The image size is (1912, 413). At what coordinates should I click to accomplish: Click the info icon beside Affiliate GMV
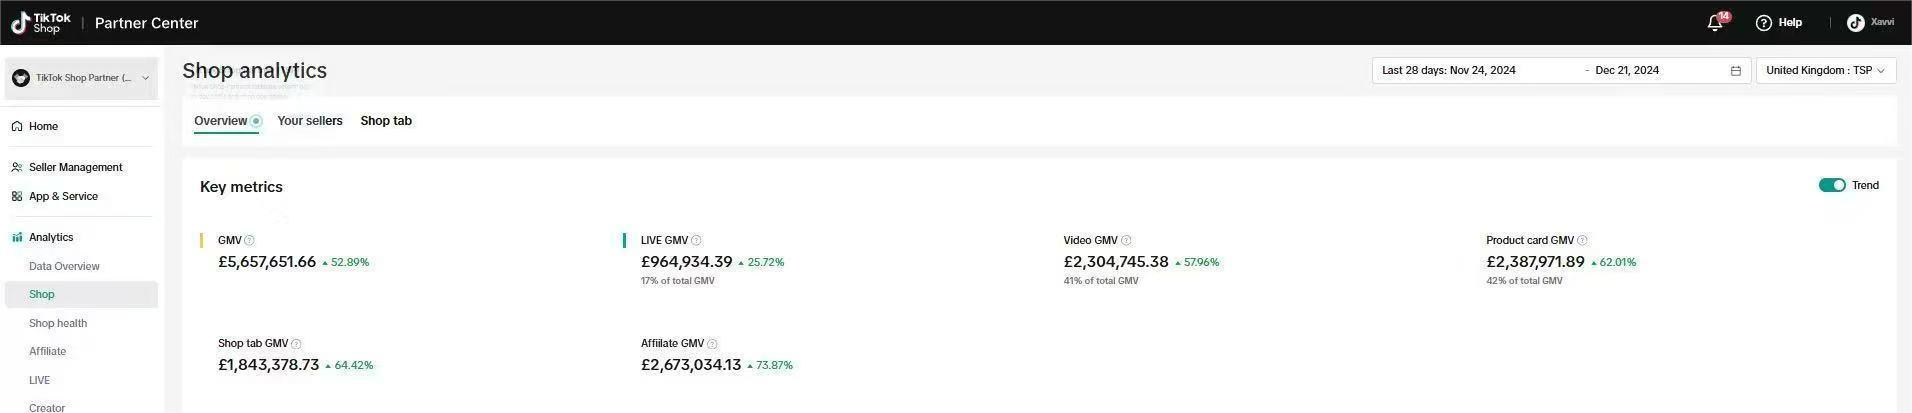(x=712, y=344)
